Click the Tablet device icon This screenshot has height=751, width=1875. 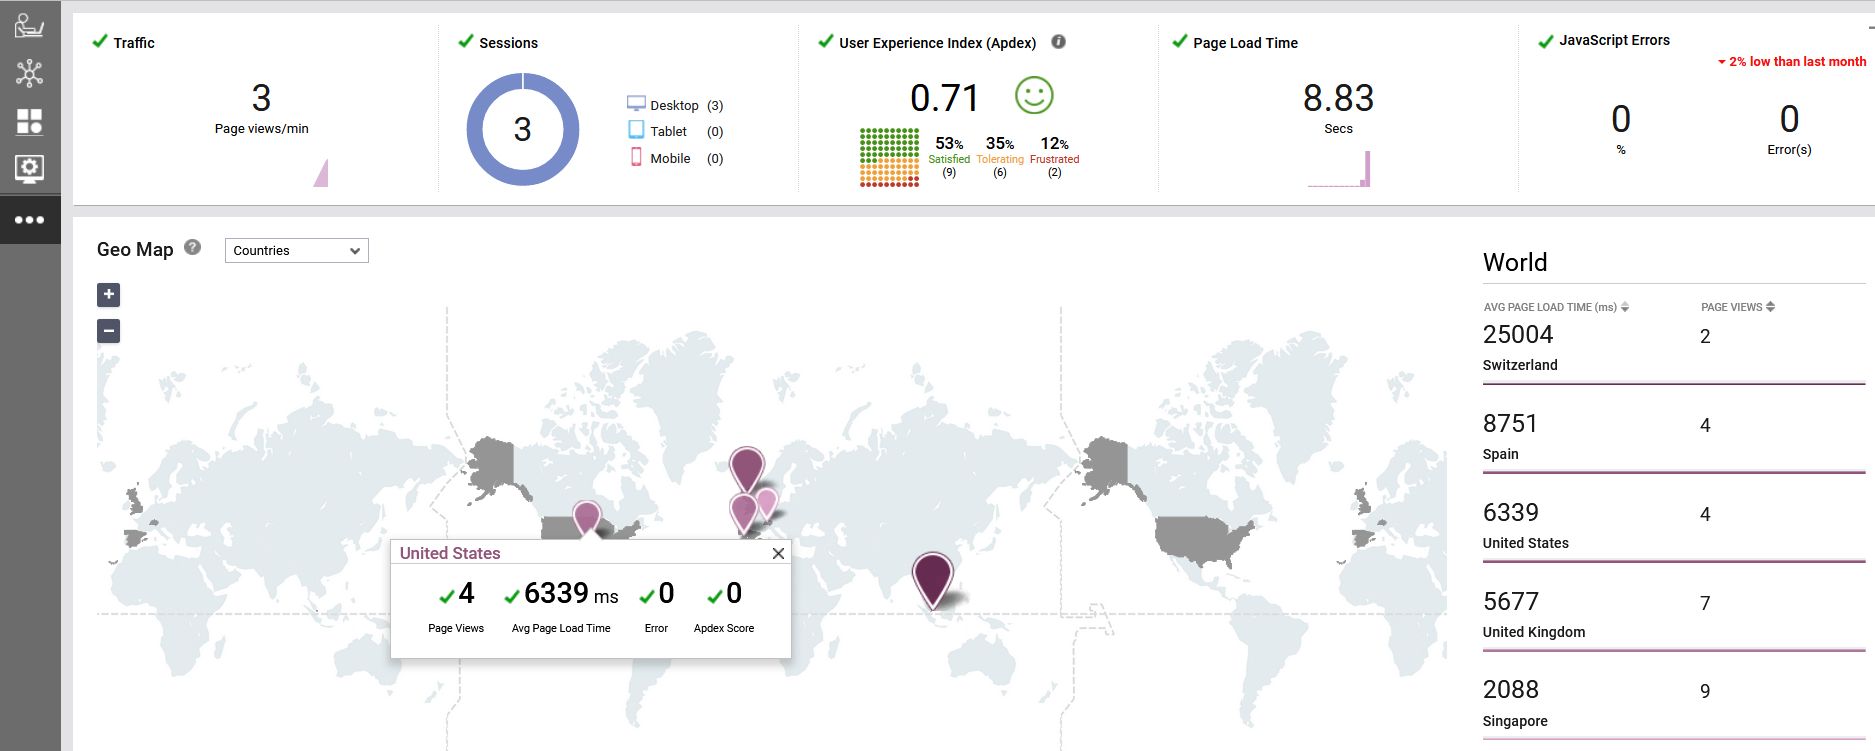point(636,130)
